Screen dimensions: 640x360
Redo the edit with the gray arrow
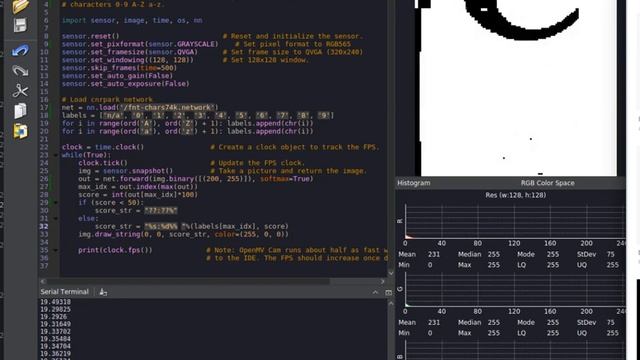click(20, 71)
